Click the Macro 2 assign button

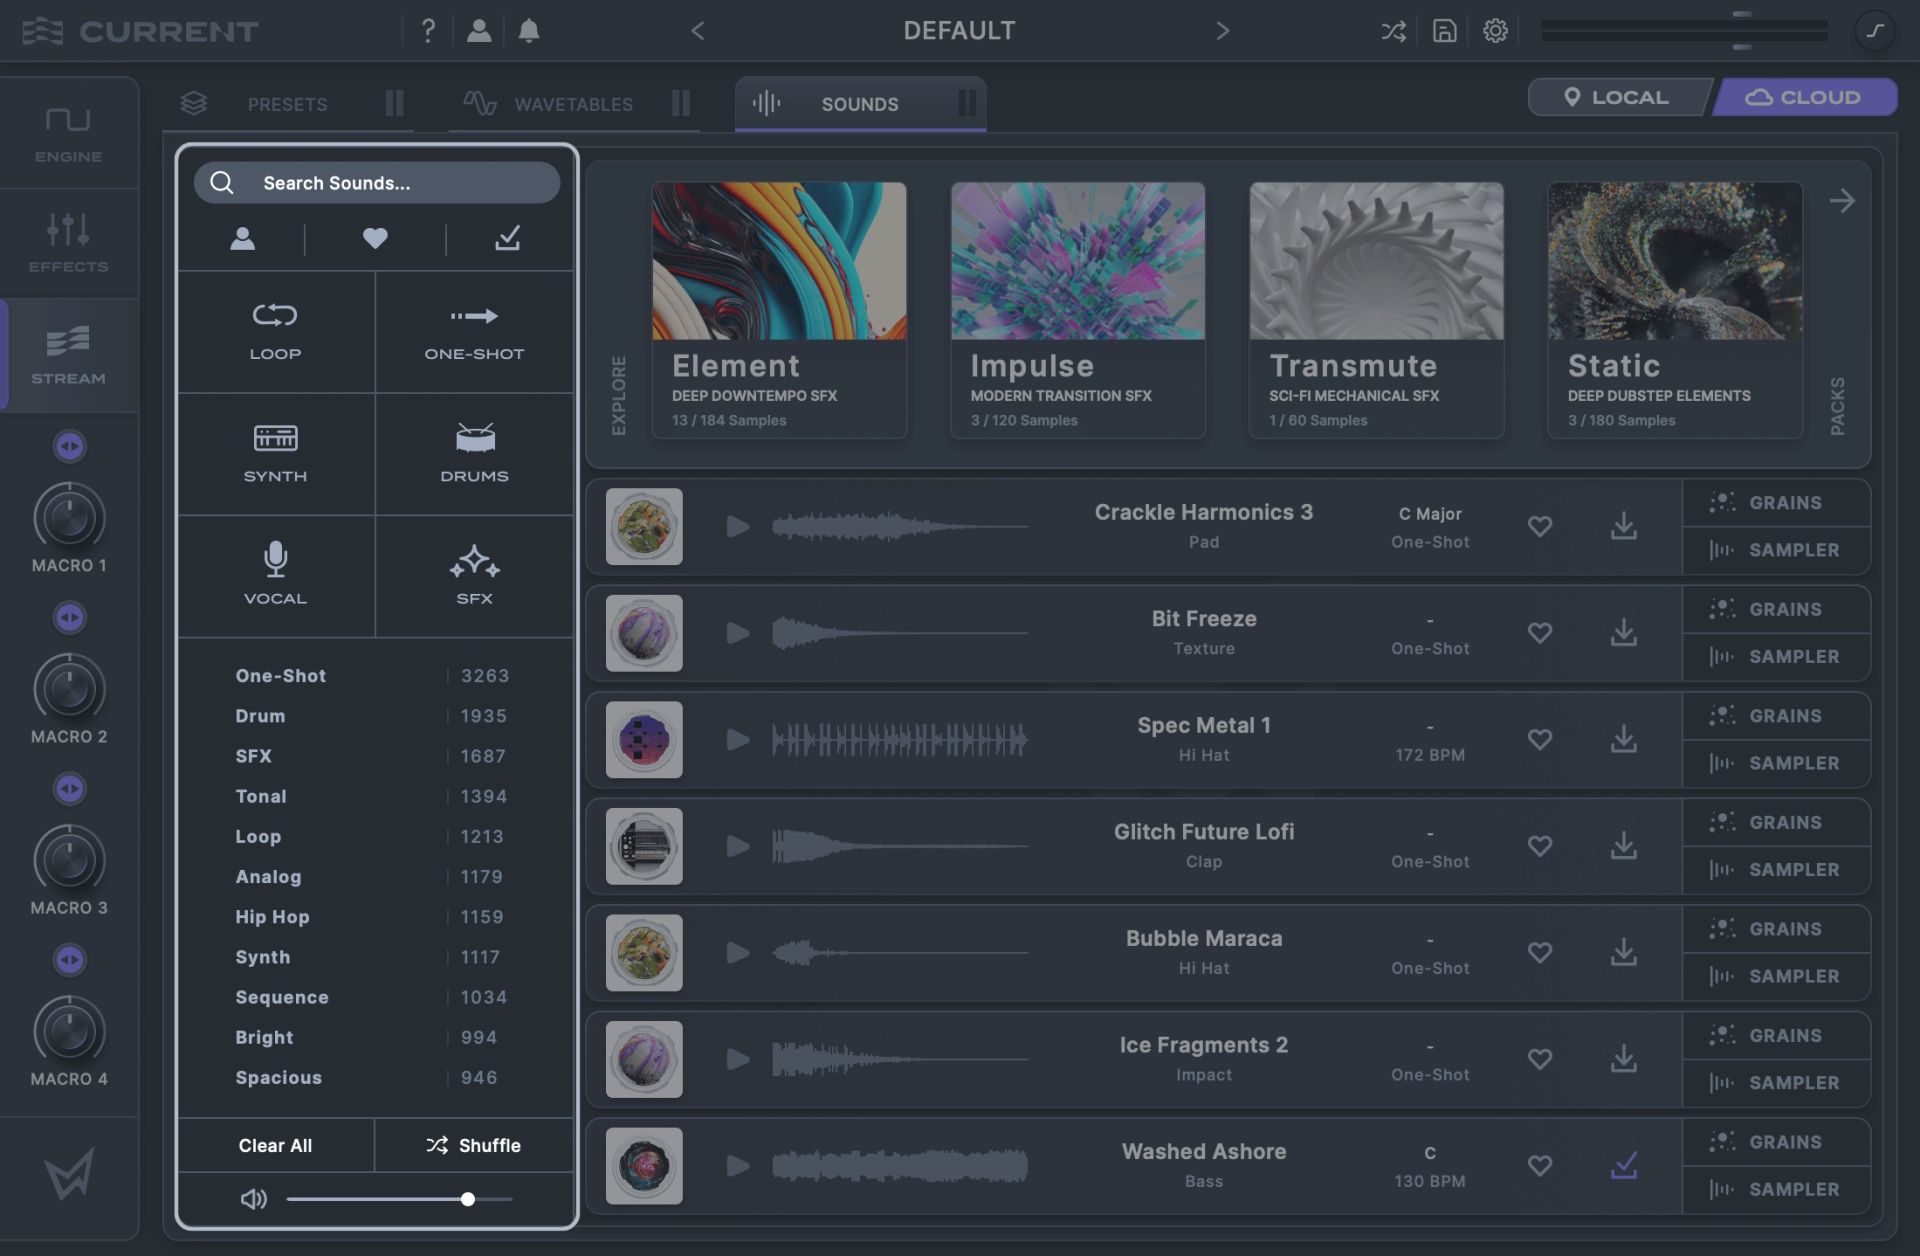coord(69,618)
